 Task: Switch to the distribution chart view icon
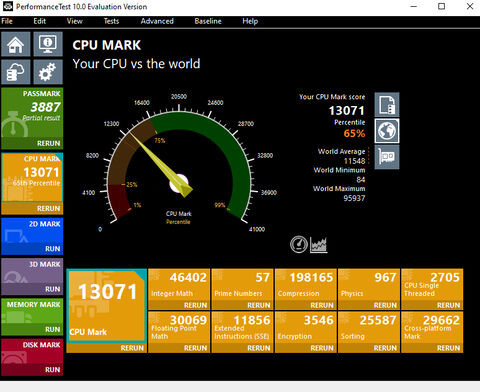(x=319, y=245)
